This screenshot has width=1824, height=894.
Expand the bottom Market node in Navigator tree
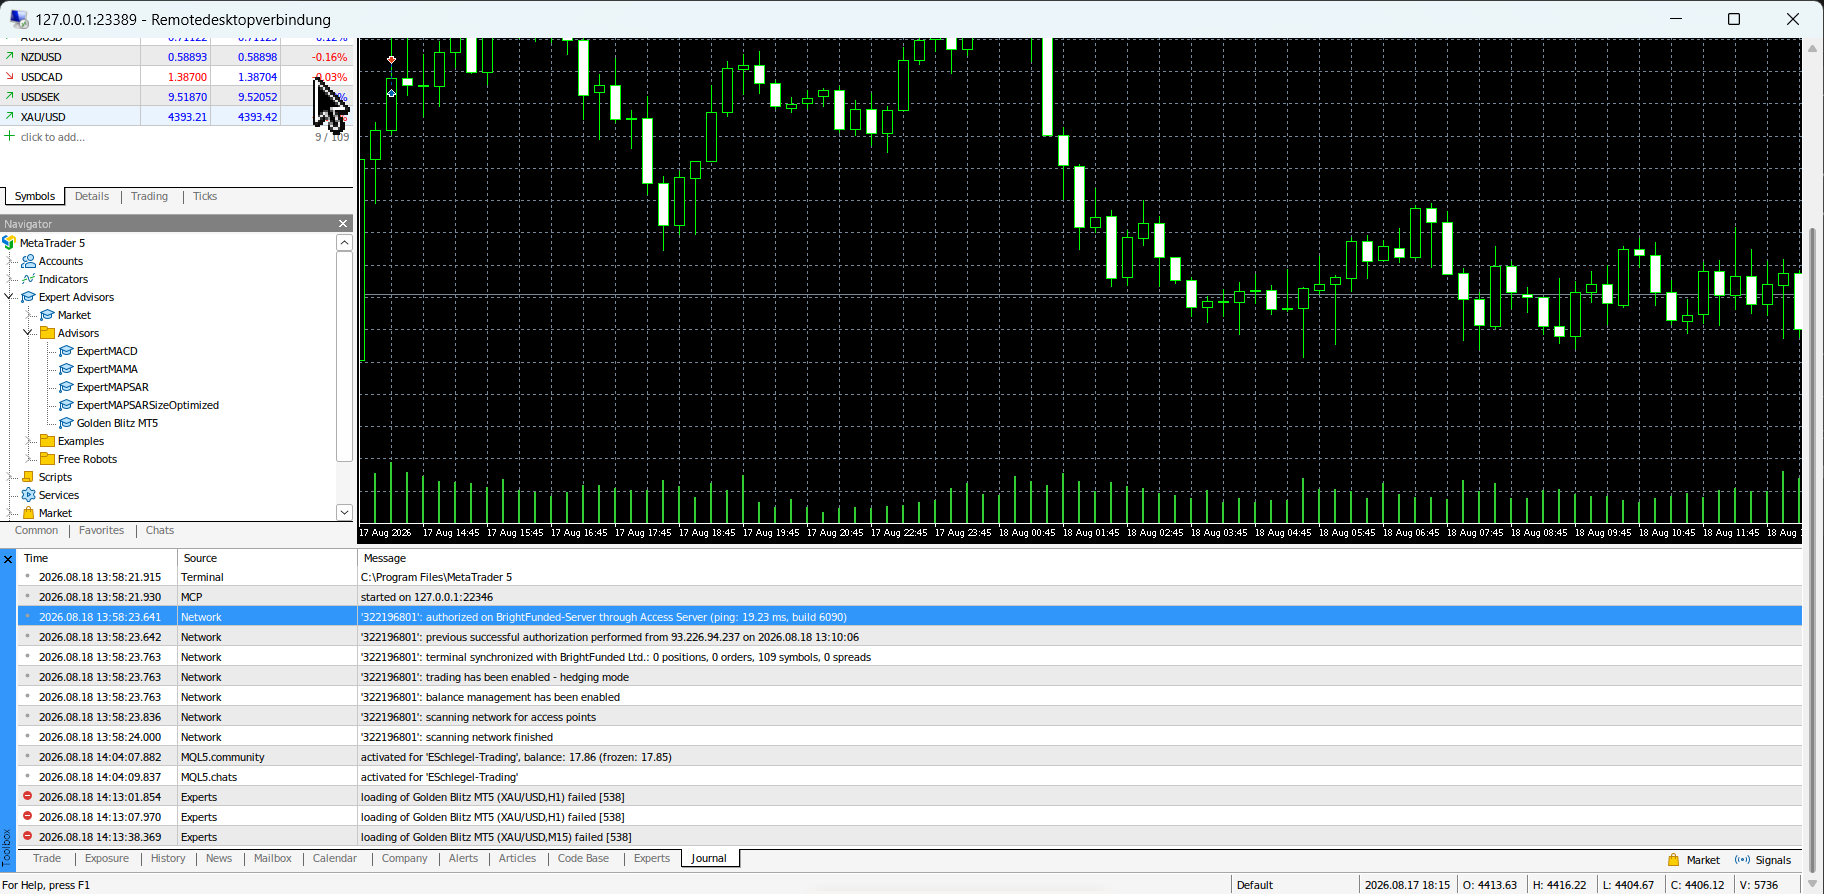10,513
